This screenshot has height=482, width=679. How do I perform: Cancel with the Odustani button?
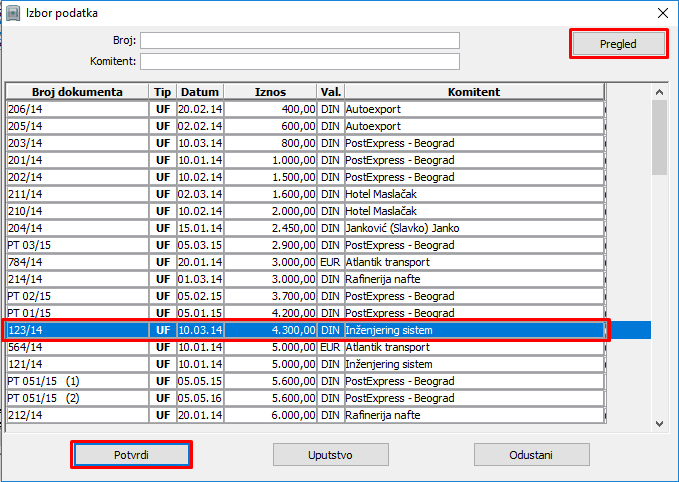click(531, 455)
